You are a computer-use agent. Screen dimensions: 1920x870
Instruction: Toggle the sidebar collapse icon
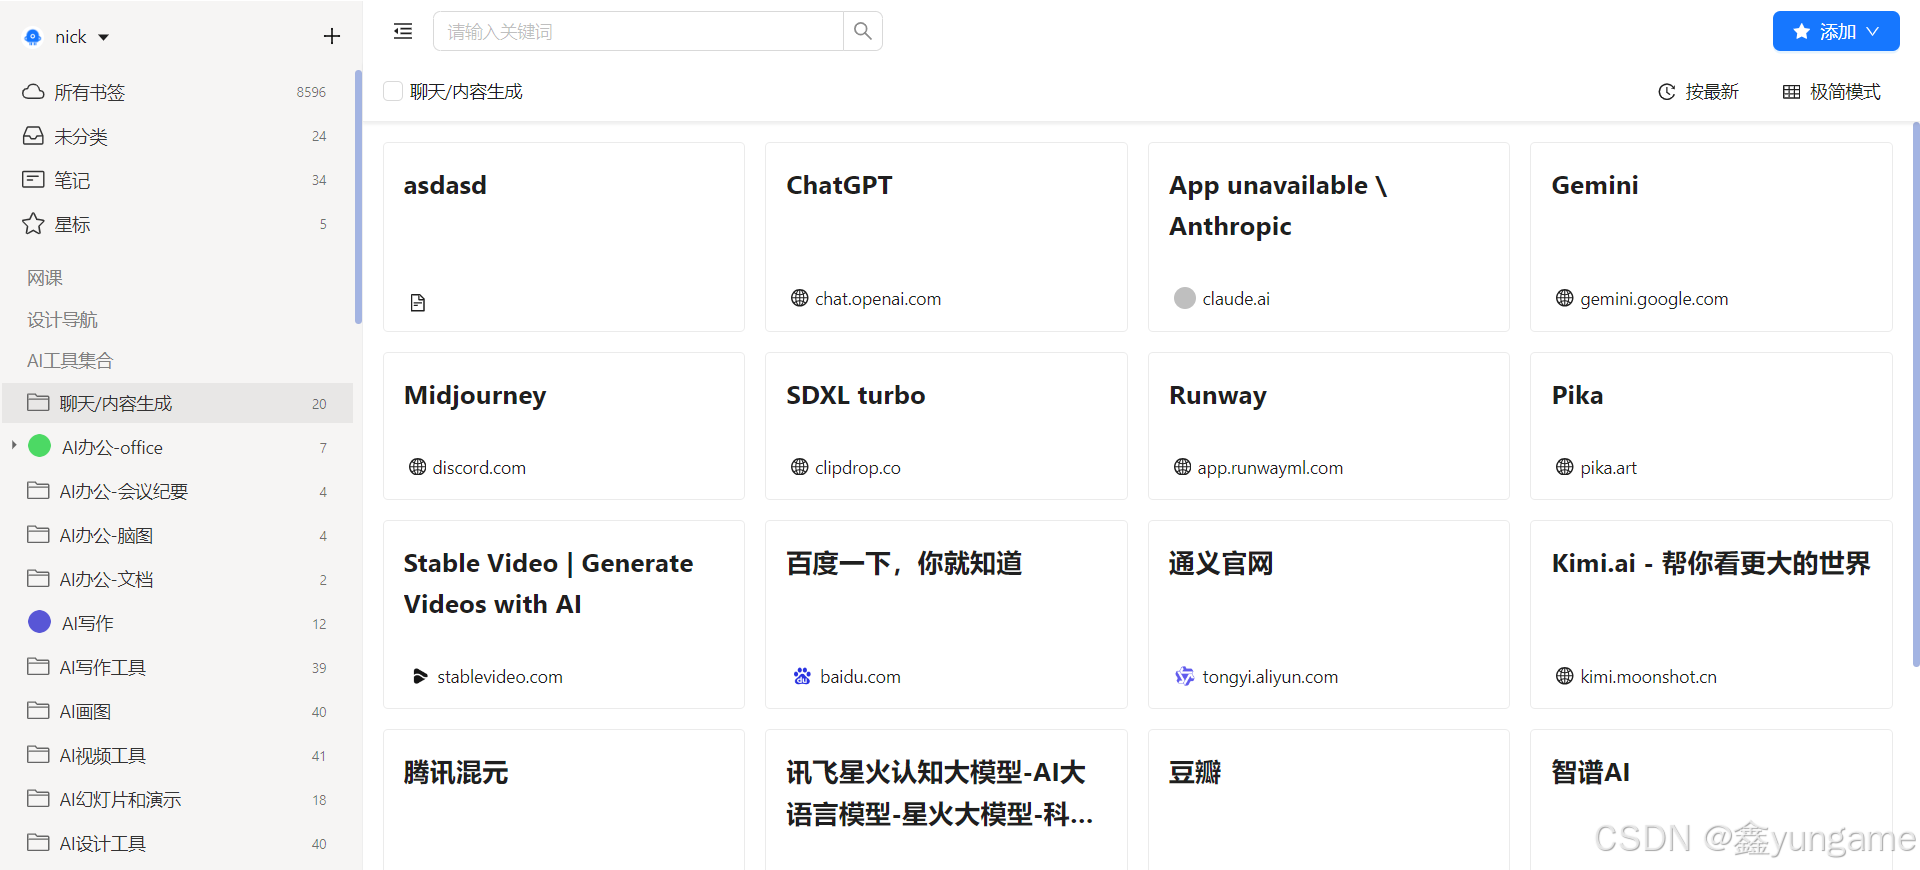(x=403, y=31)
